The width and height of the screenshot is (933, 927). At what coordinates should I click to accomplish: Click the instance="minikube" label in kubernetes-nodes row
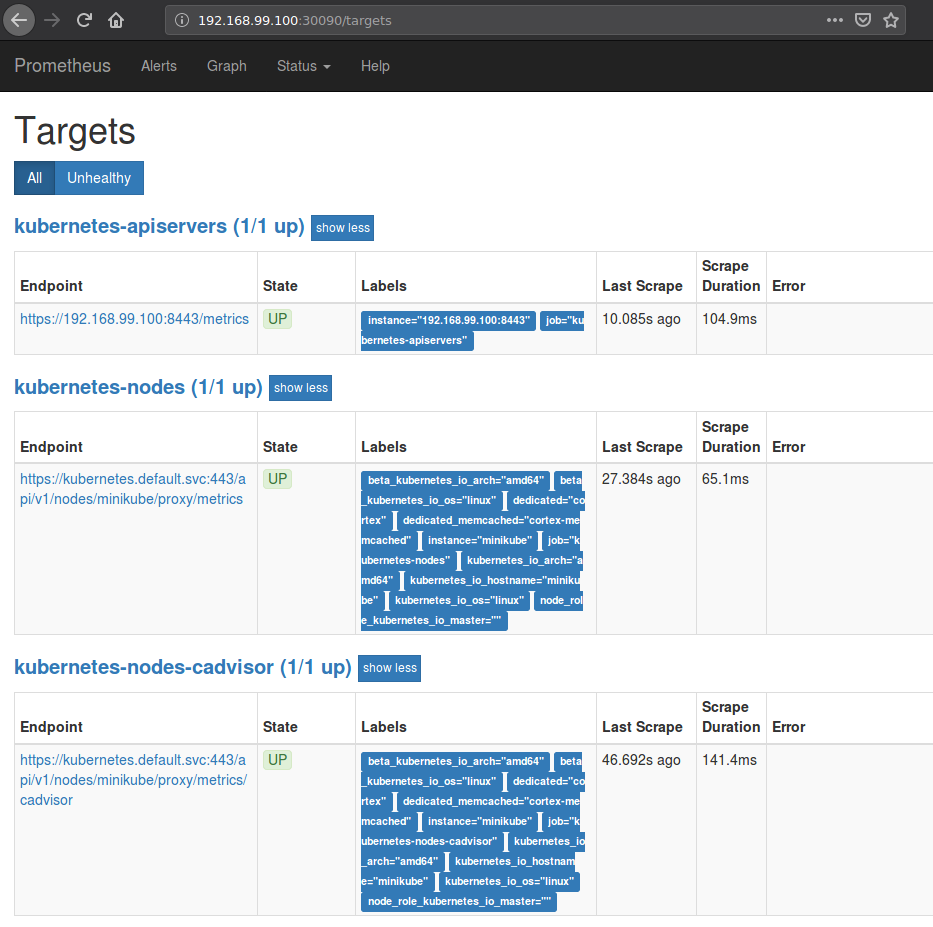[480, 541]
